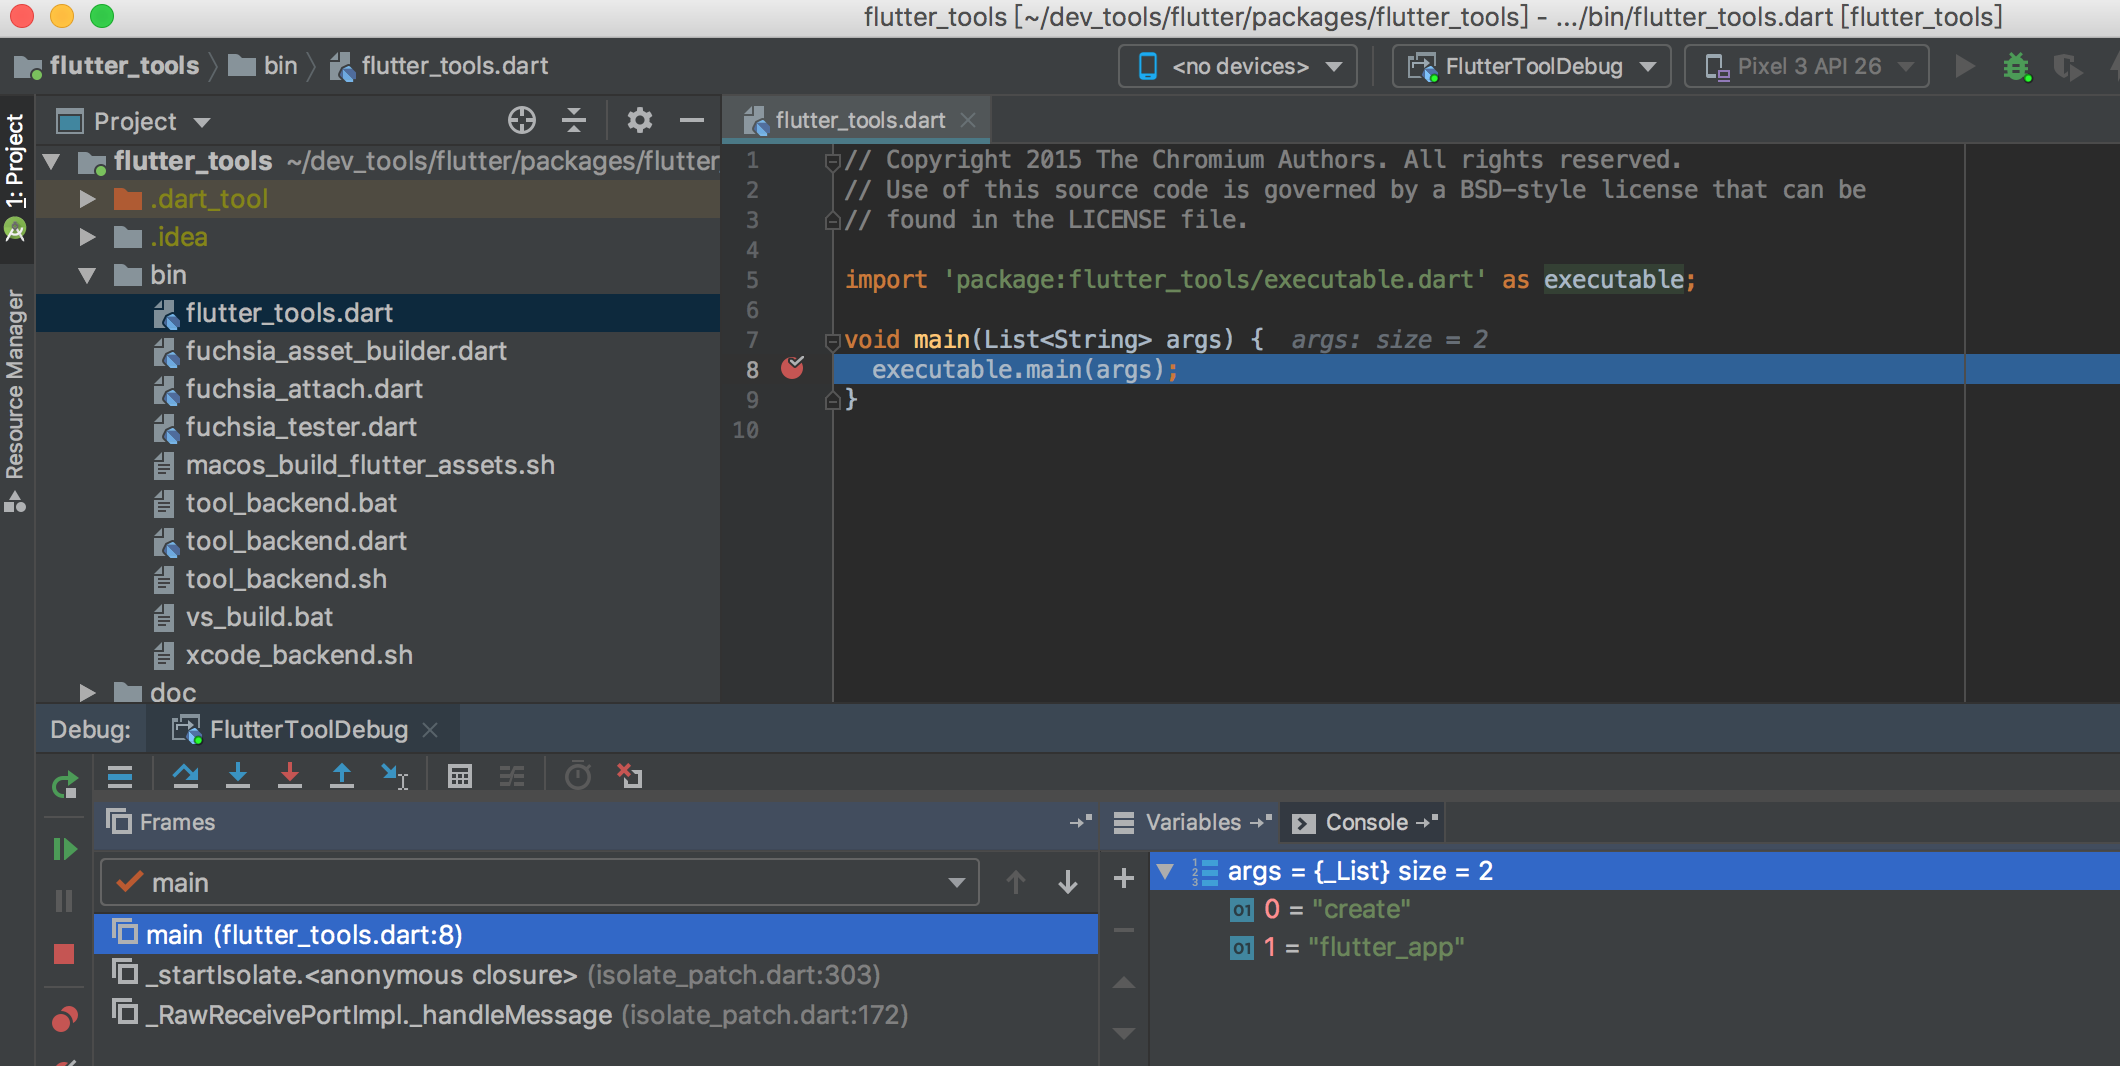The image size is (2120, 1066).
Task: Restore the Frames layout arrow icon
Action: (x=1080, y=822)
